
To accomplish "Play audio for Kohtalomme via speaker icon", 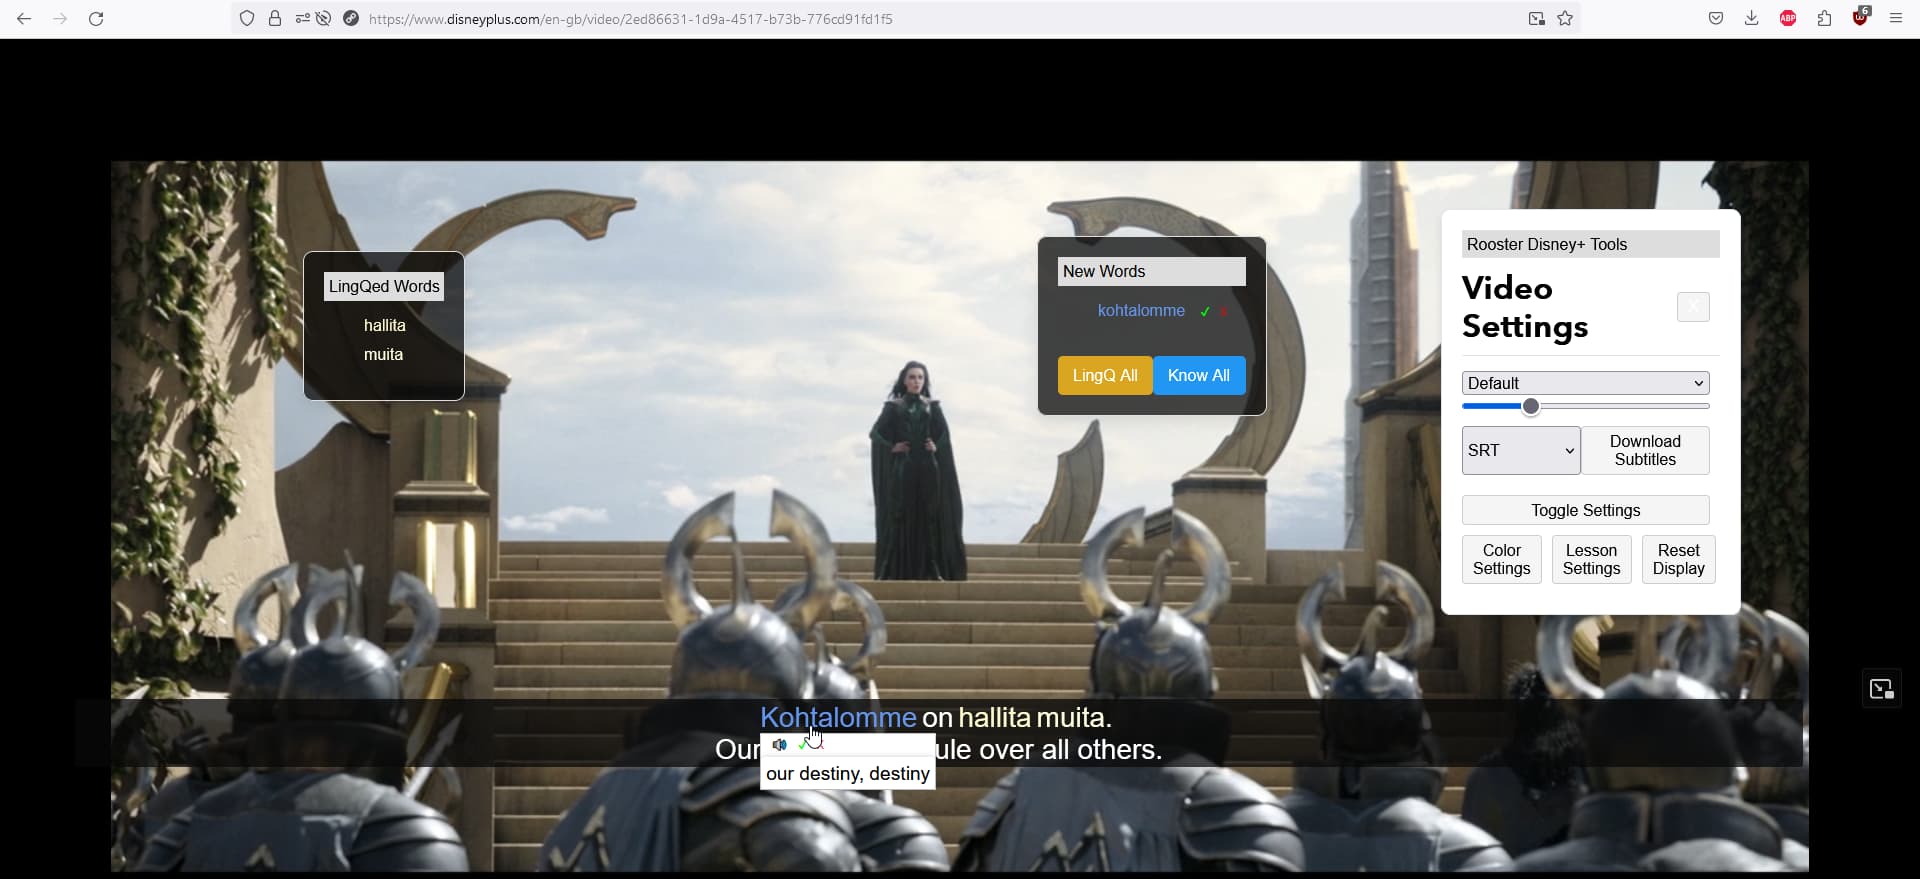I will tap(780, 745).
